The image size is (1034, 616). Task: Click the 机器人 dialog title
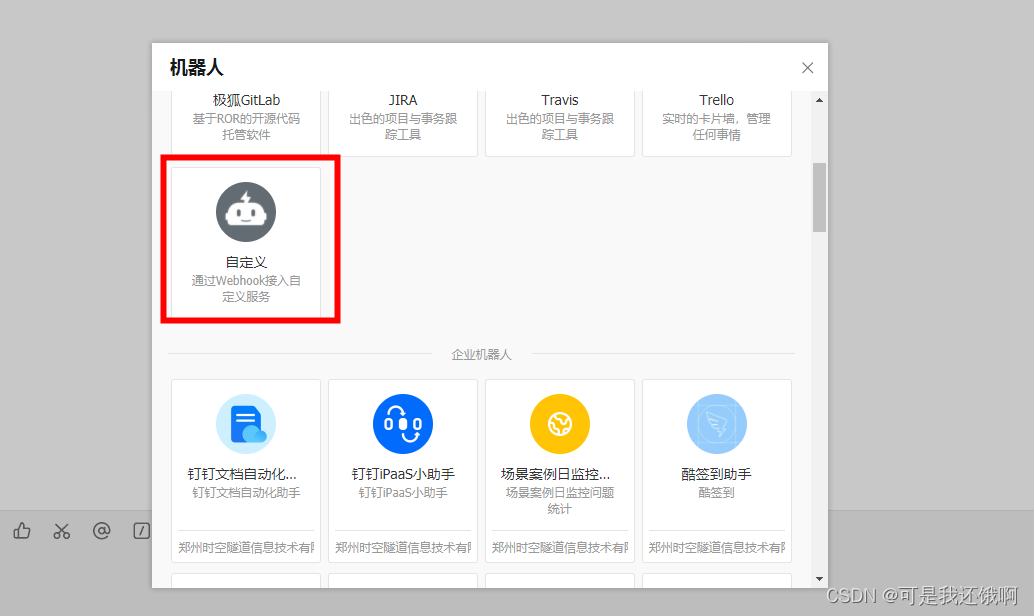click(x=197, y=67)
